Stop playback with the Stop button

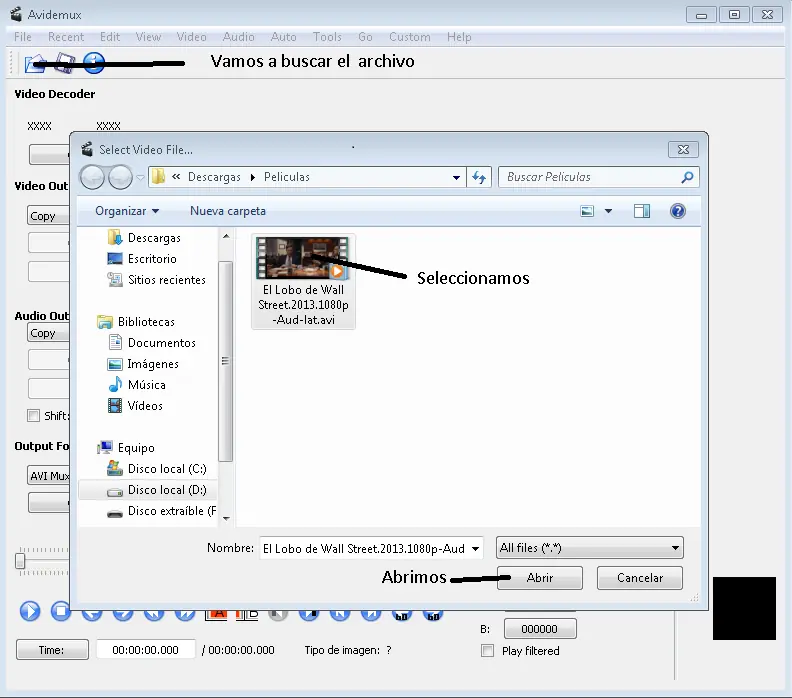pyautogui.click(x=61, y=611)
